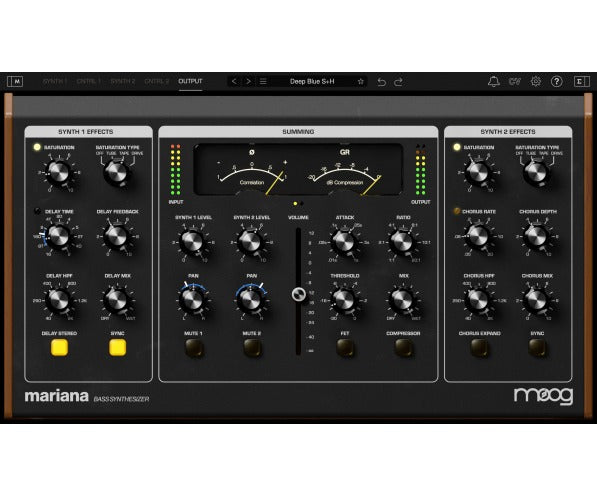Click the dB Compression GR meter

[345, 171]
